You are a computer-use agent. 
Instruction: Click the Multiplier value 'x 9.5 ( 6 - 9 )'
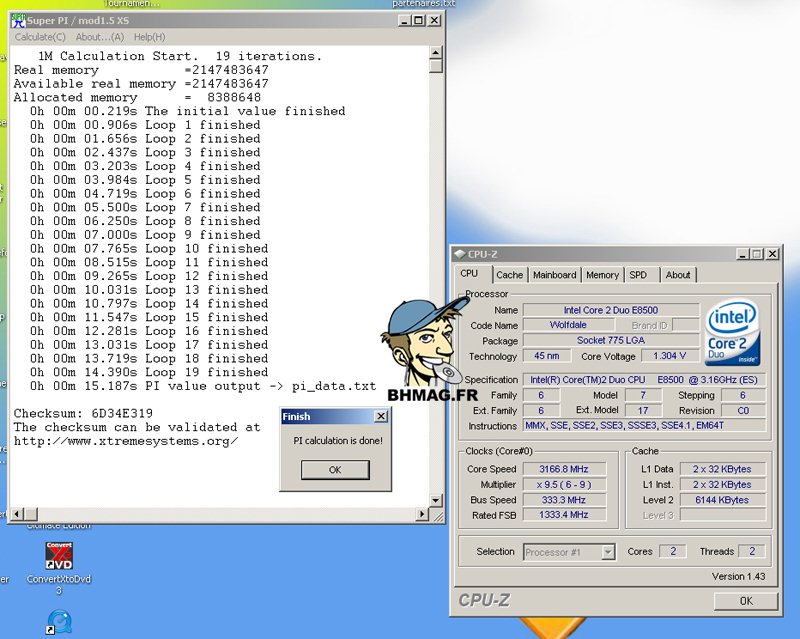tap(564, 484)
